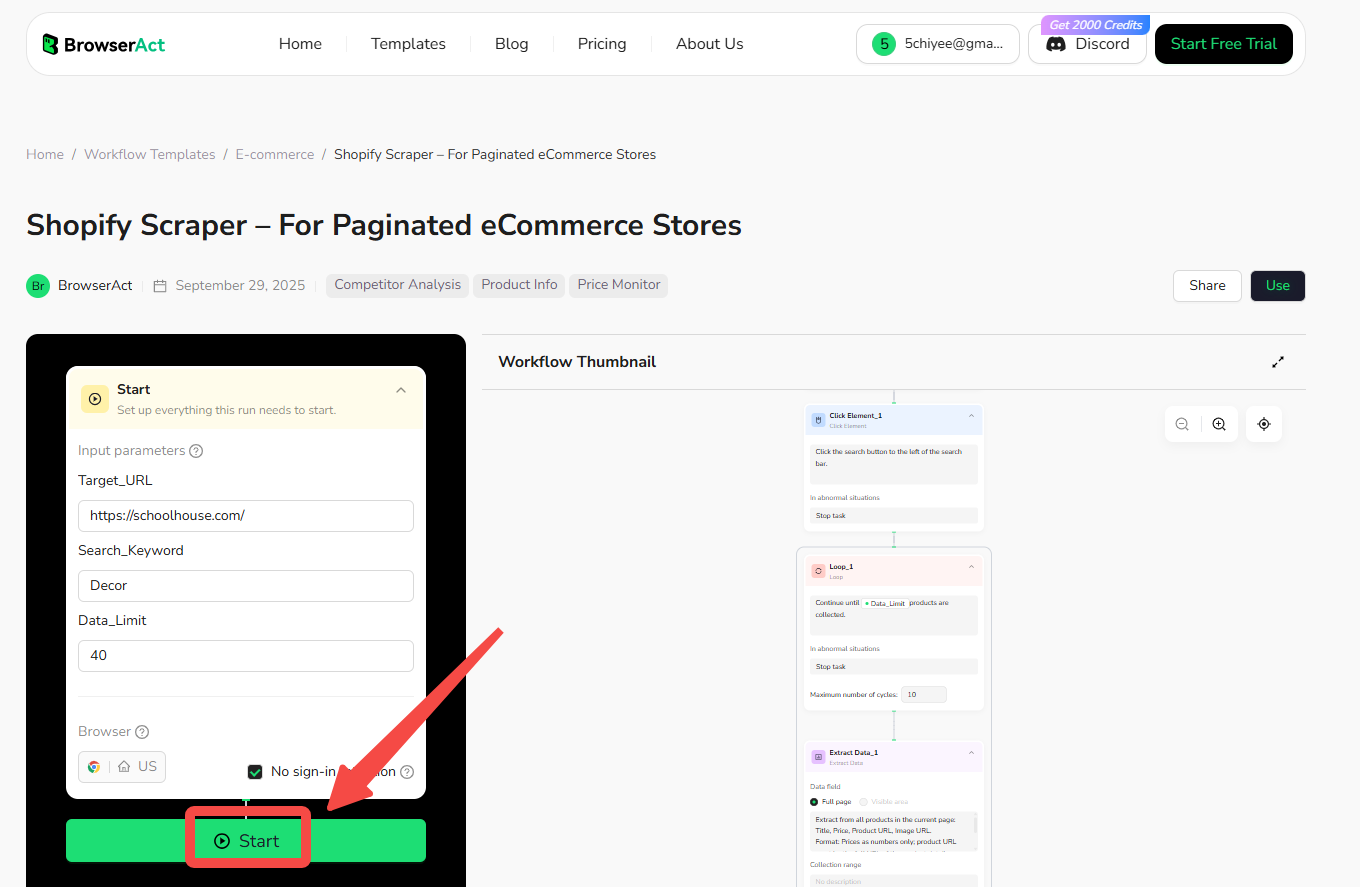Collapse the Click Element_1 node

click(971, 416)
